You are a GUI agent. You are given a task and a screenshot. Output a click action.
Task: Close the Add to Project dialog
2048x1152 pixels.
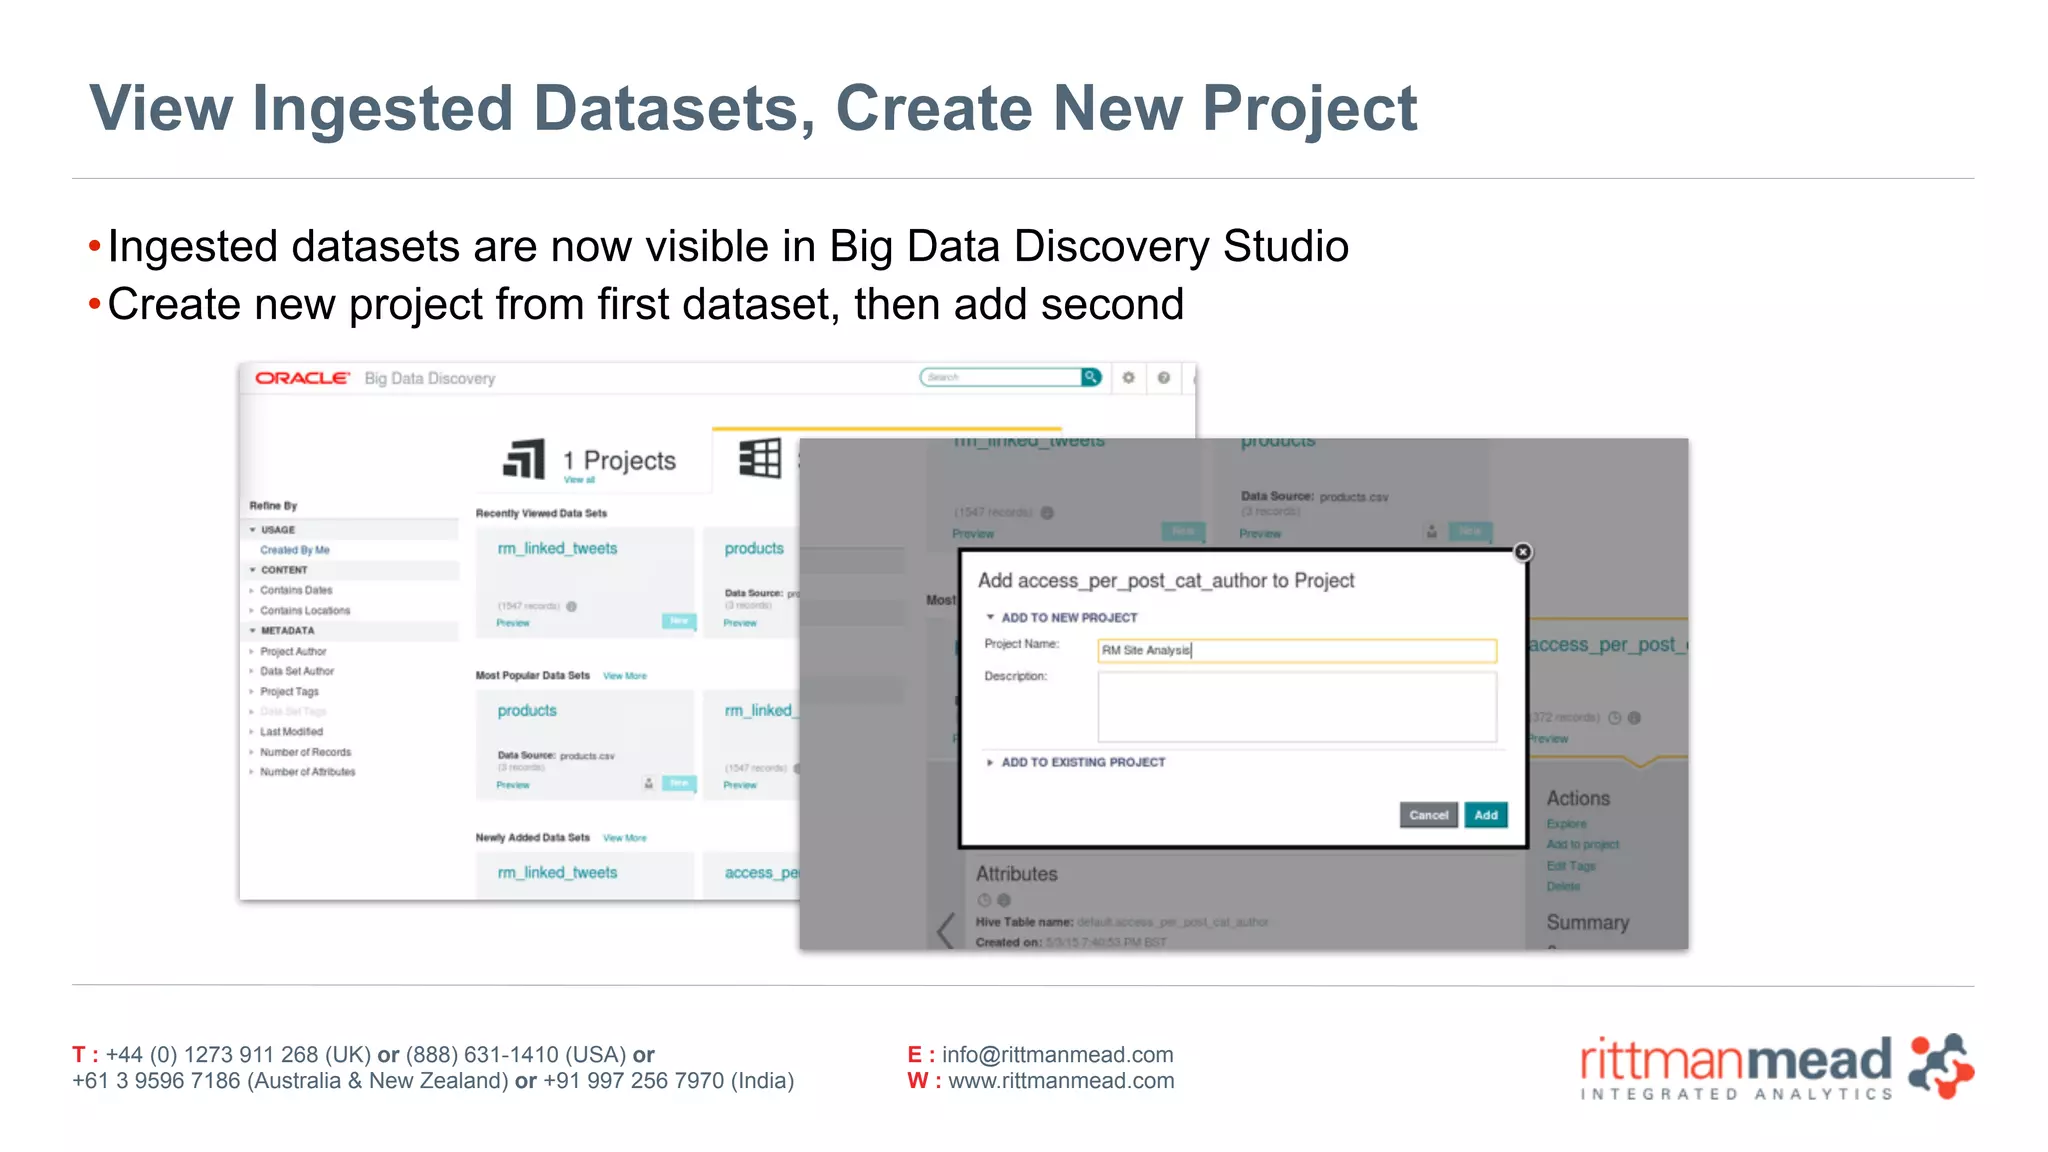pyautogui.click(x=1522, y=552)
